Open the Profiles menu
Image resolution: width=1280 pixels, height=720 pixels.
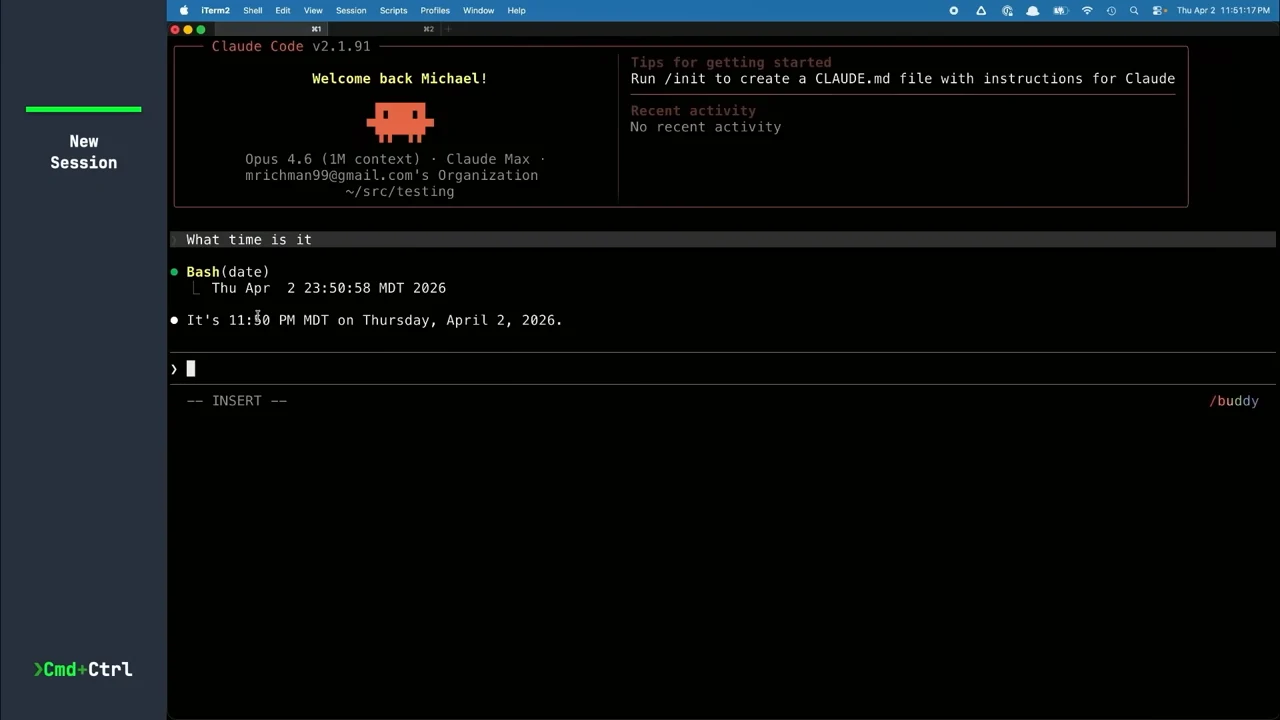(435, 10)
